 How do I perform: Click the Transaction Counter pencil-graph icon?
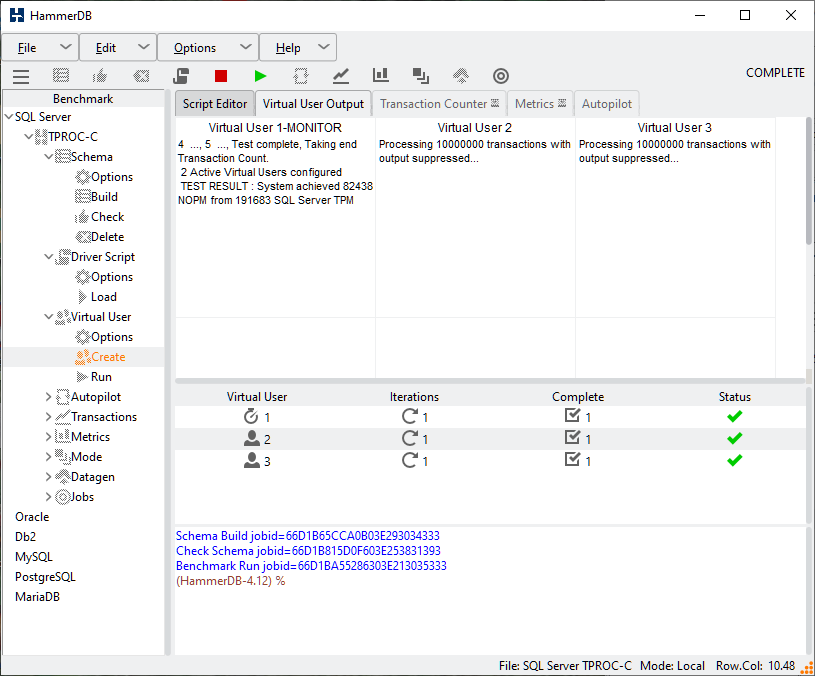tap(340, 76)
